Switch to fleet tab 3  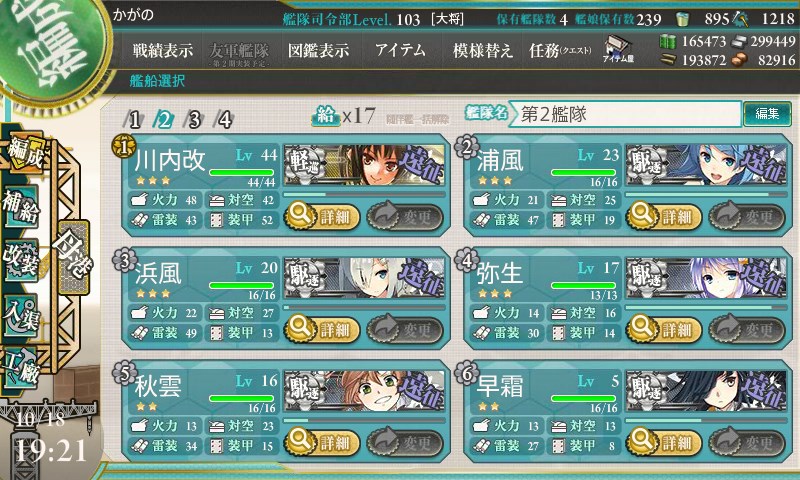pyautogui.click(x=194, y=120)
